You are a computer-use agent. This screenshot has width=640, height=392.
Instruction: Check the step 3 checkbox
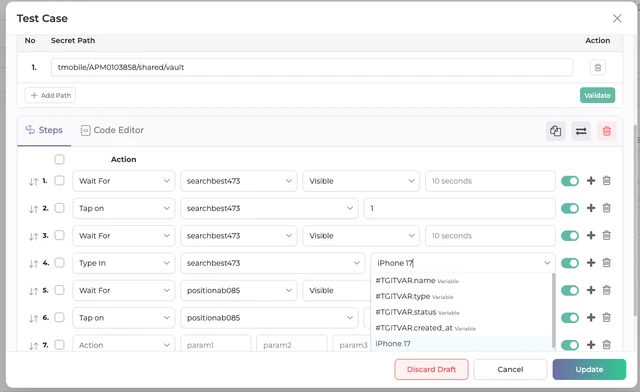tap(60, 235)
